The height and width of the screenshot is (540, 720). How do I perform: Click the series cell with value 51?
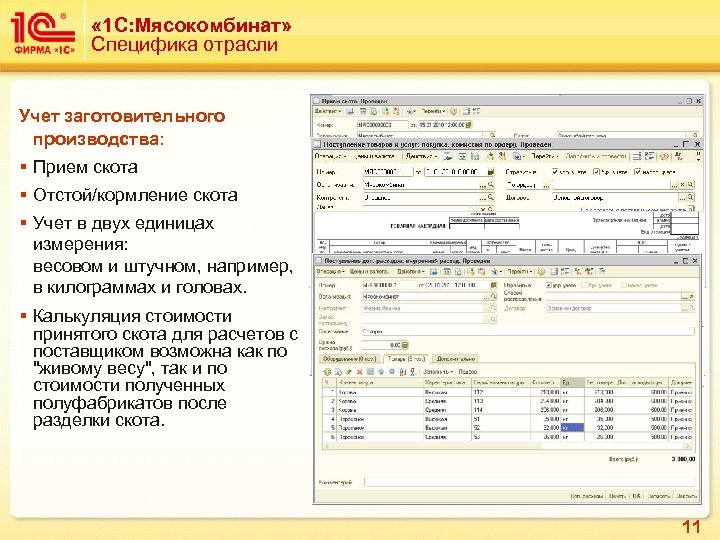click(x=501, y=419)
